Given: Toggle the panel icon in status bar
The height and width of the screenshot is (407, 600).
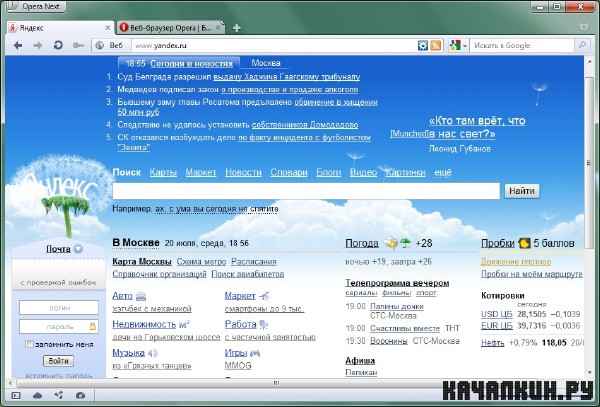Looking at the screenshot, I should [16, 396].
